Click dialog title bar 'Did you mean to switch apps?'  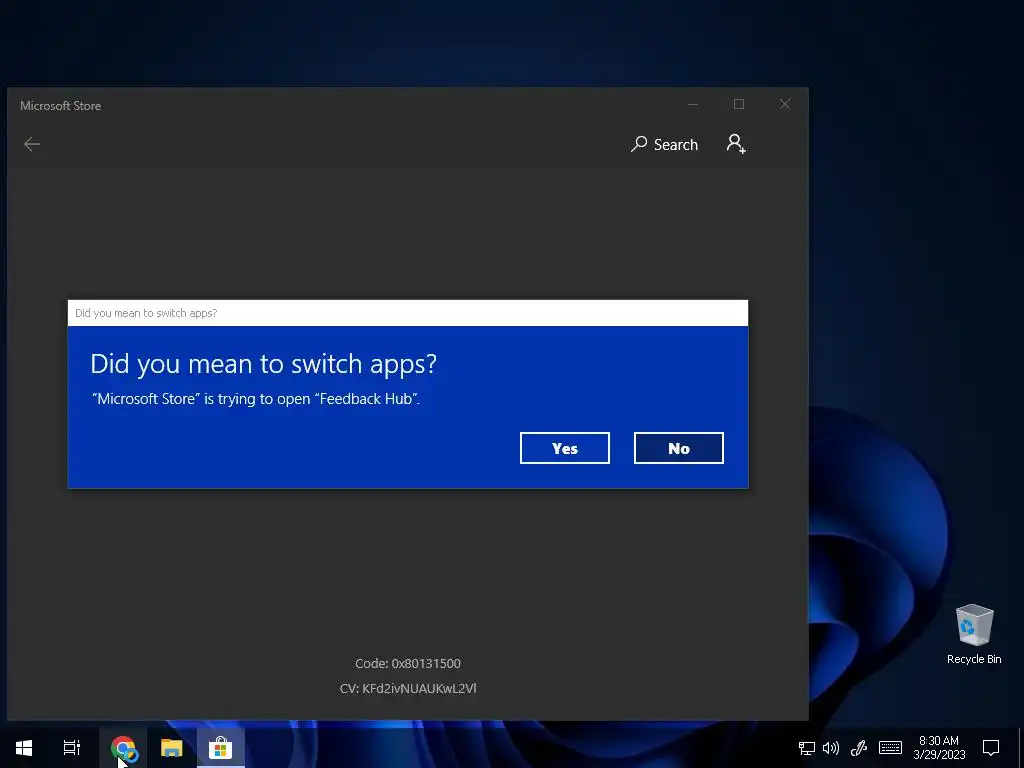408,313
